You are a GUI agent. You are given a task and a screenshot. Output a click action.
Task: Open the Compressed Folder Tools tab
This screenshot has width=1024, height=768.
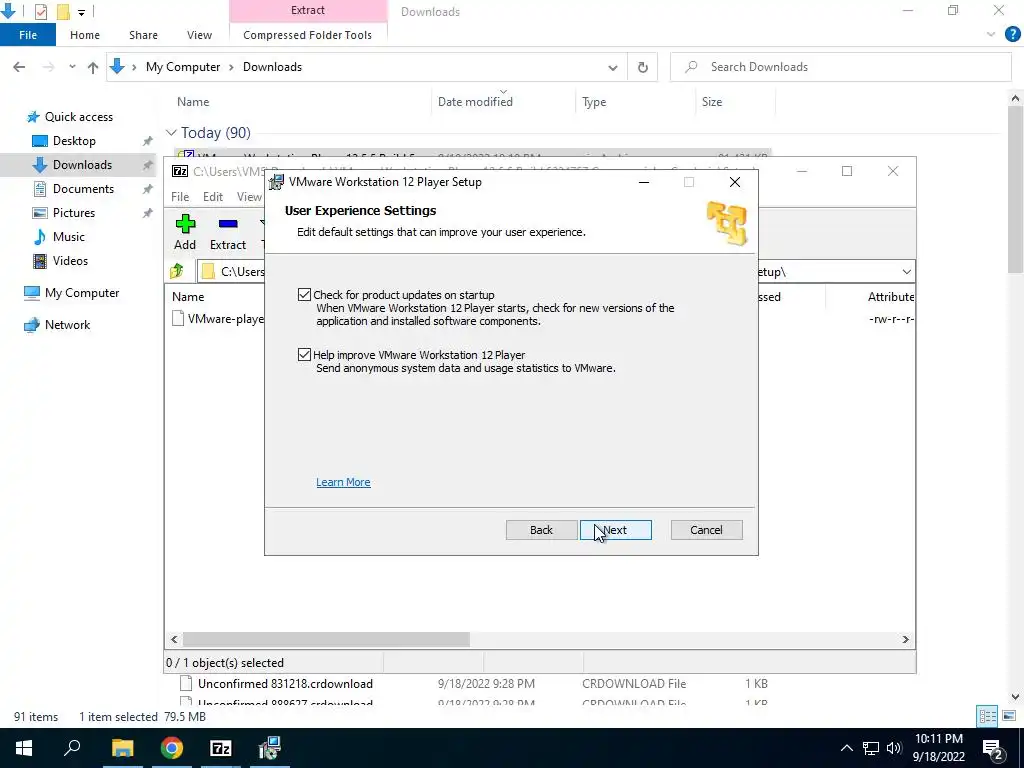(308, 35)
